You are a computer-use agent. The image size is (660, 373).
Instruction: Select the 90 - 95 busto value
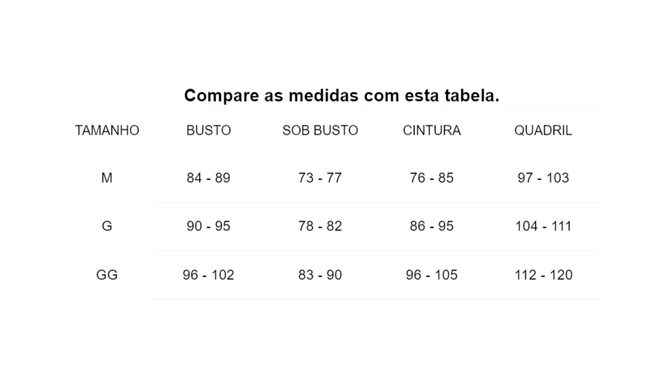pos(208,226)
